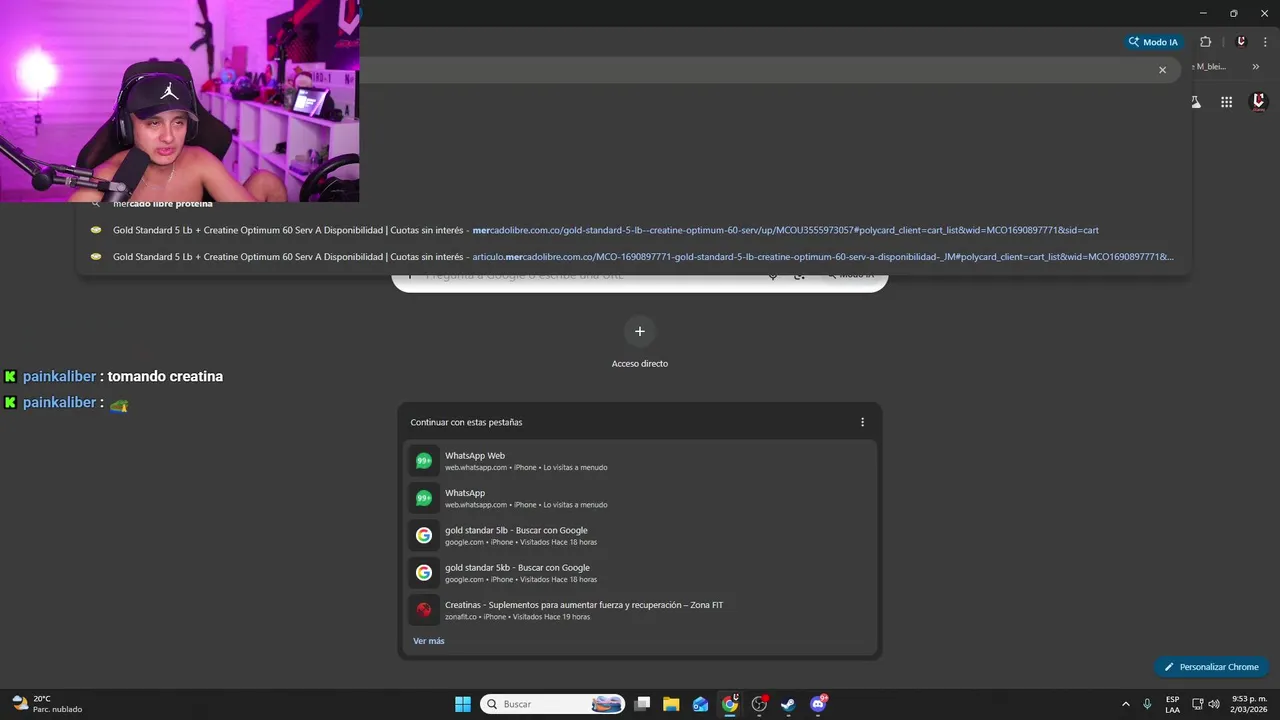Activate the Modo IA button in toolbar
Image resolution: width=1280 pixels, height=720 pixels.
pos(1153,42)
